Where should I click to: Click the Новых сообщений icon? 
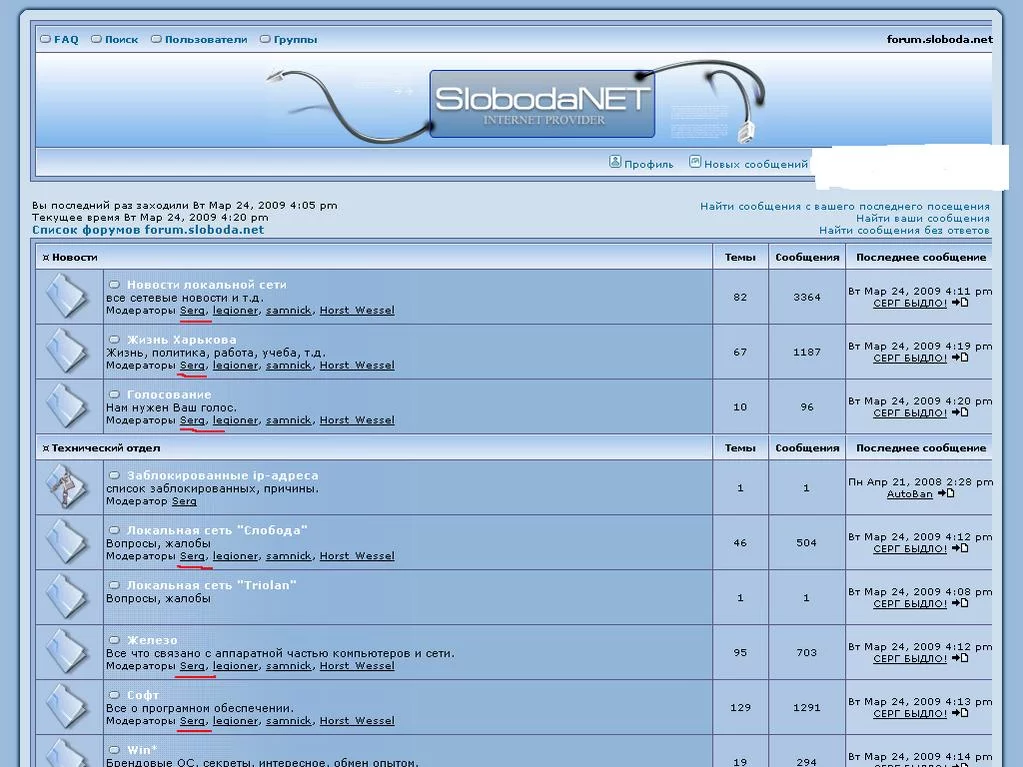[695, 162]
